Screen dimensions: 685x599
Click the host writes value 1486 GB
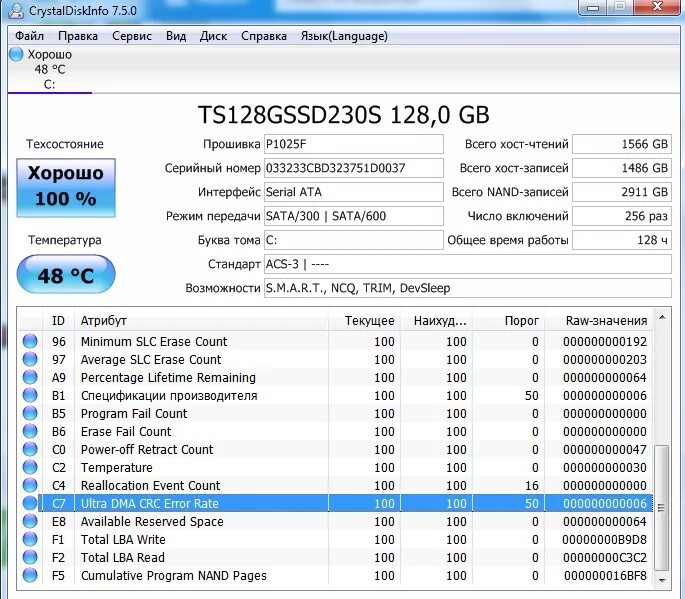coord(622,168)
